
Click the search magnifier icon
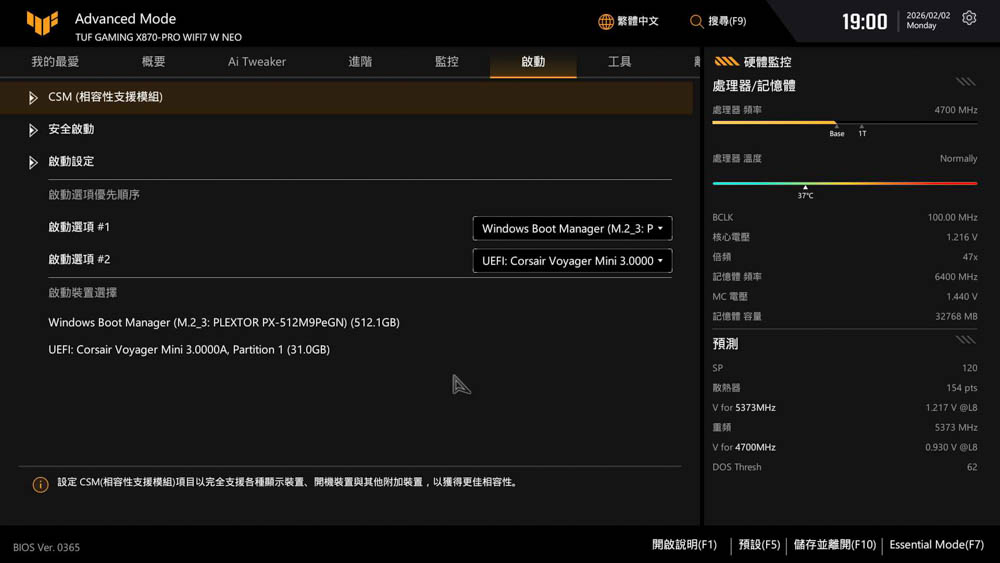pos(697,21)
